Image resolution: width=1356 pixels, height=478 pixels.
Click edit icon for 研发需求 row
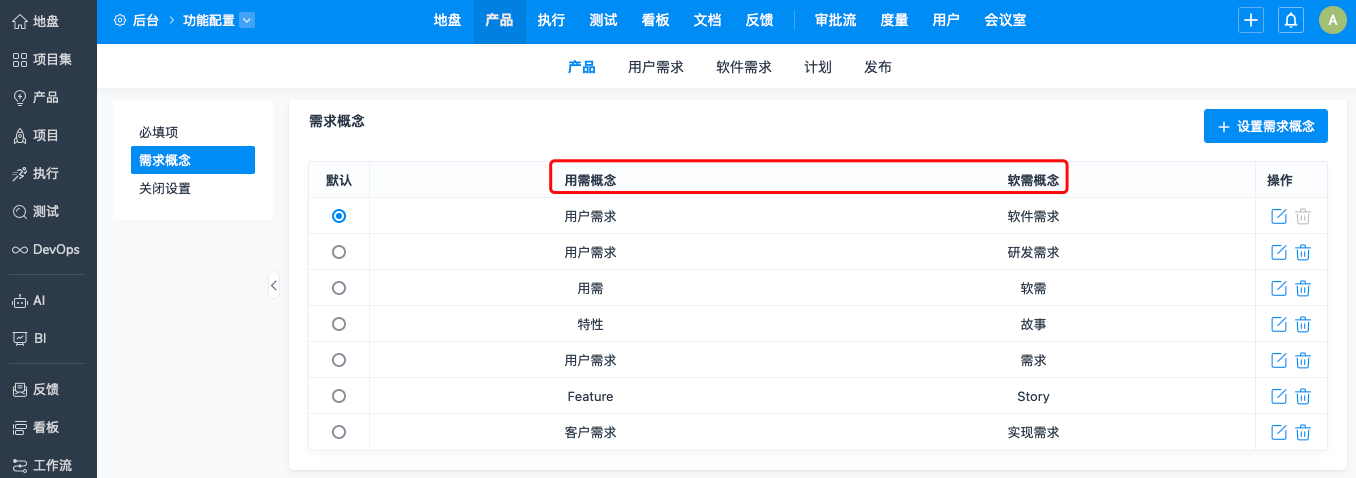[x=1278, y=252]
